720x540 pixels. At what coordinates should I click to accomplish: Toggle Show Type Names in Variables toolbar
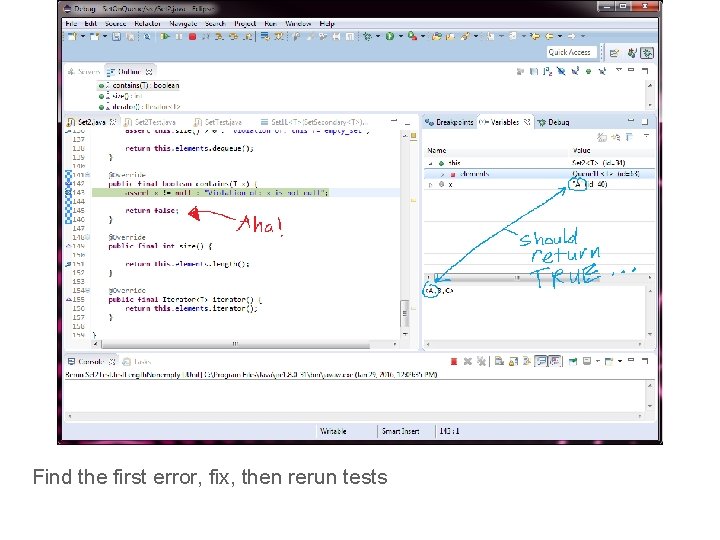point(602,136)
